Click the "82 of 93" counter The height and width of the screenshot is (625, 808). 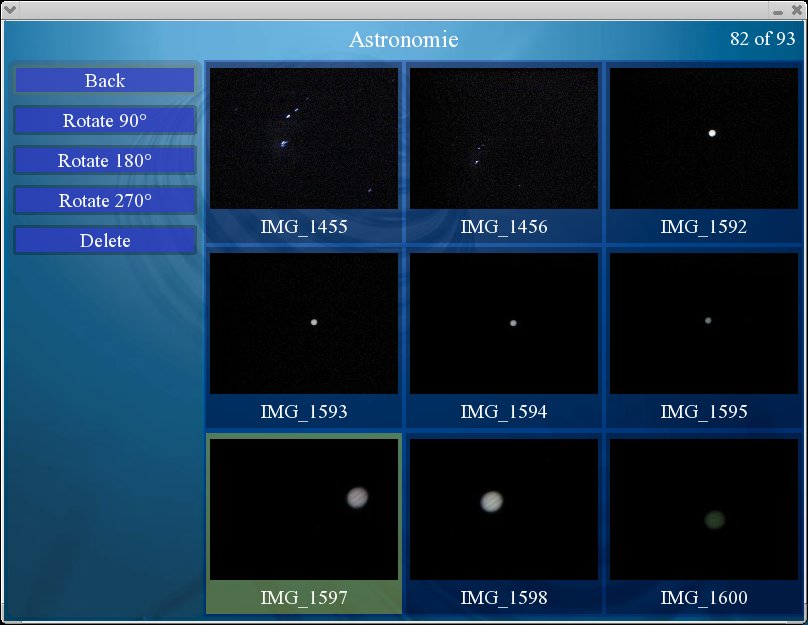point(763,39)
